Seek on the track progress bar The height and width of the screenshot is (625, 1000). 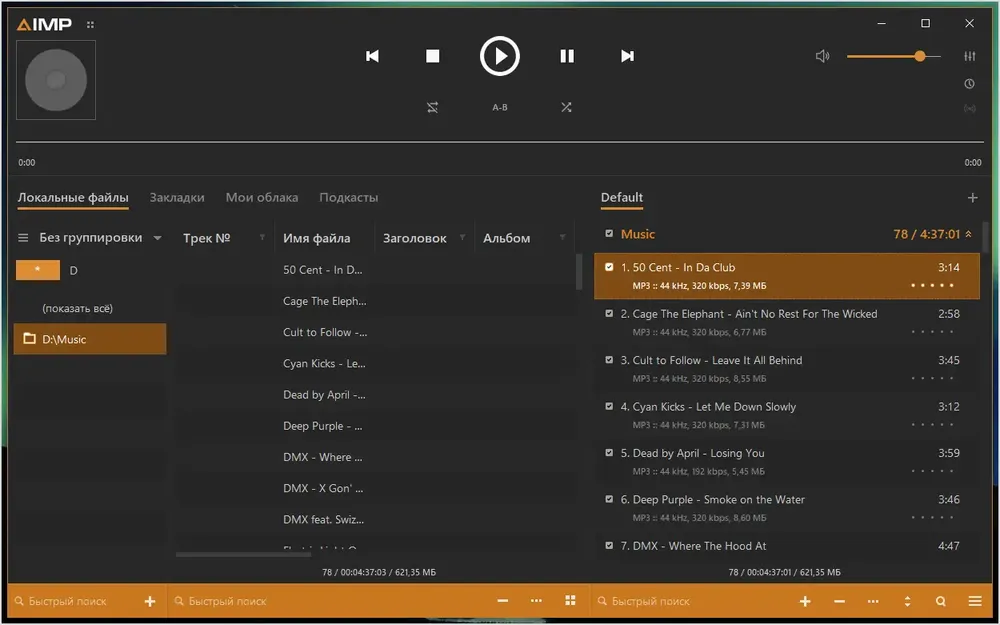click(499, 142)
